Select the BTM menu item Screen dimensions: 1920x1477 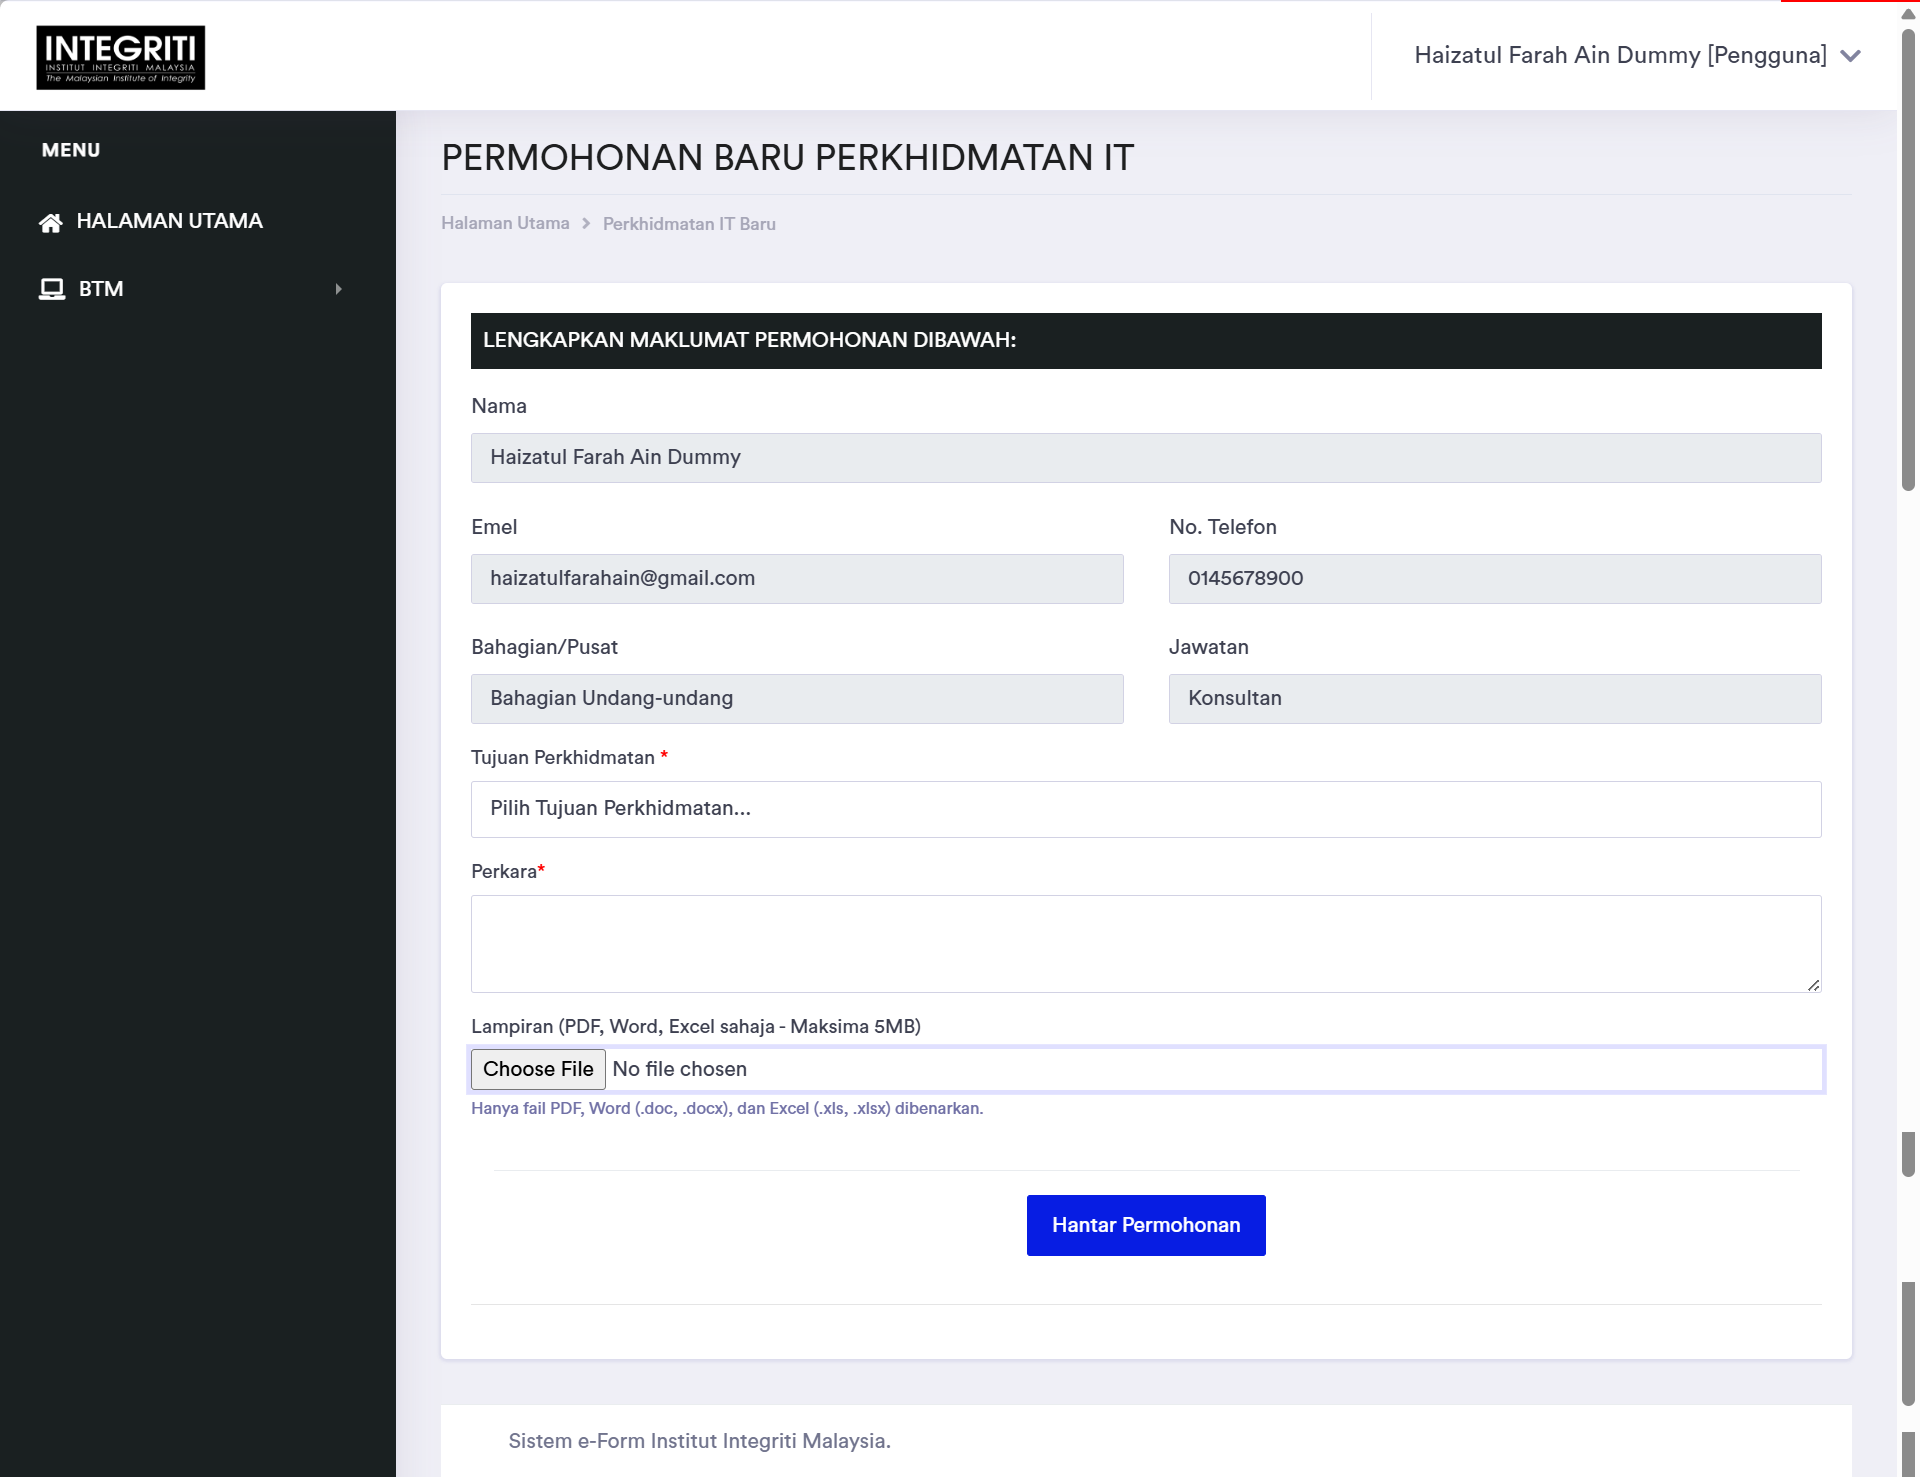click(101, 289)
